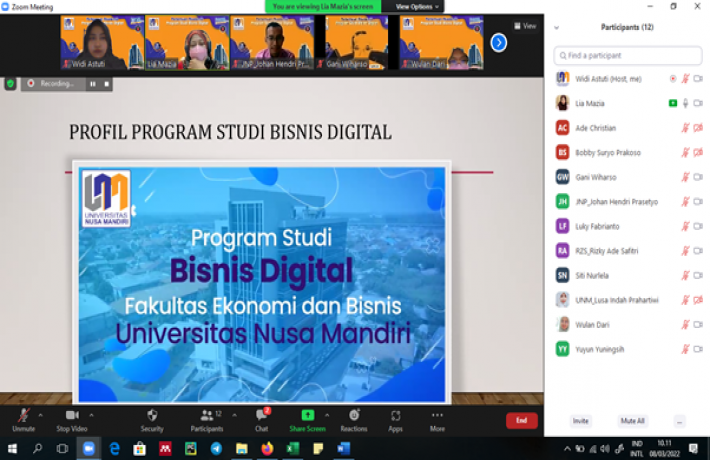Select participant Wulan Dari in the list

tap(628, 325)
